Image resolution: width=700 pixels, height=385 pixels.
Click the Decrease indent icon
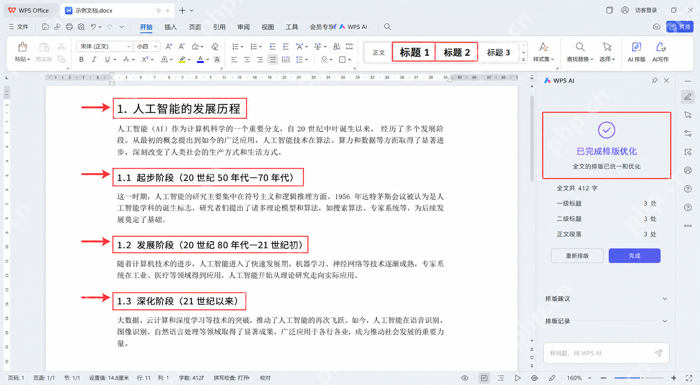(273, 46)
